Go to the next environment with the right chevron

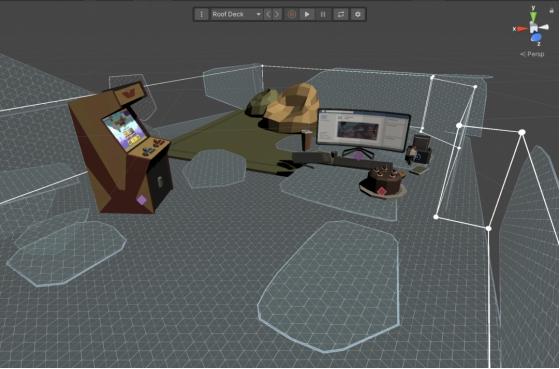coord(277,14)
